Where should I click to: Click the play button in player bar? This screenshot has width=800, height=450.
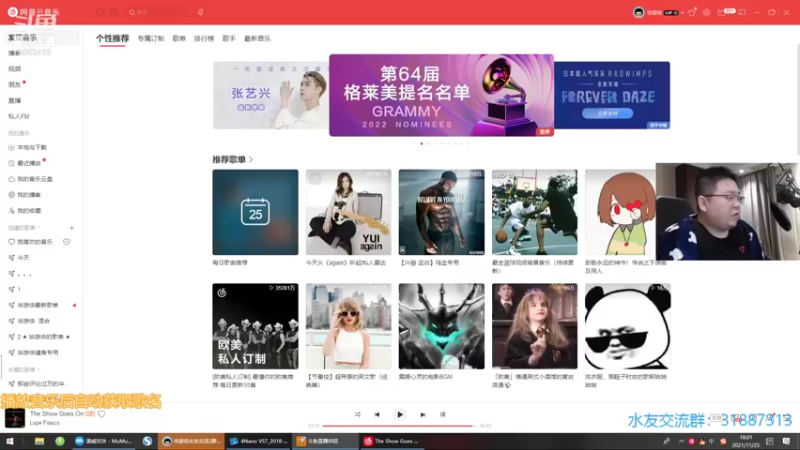pyautogui.click(x=399, y=414)
